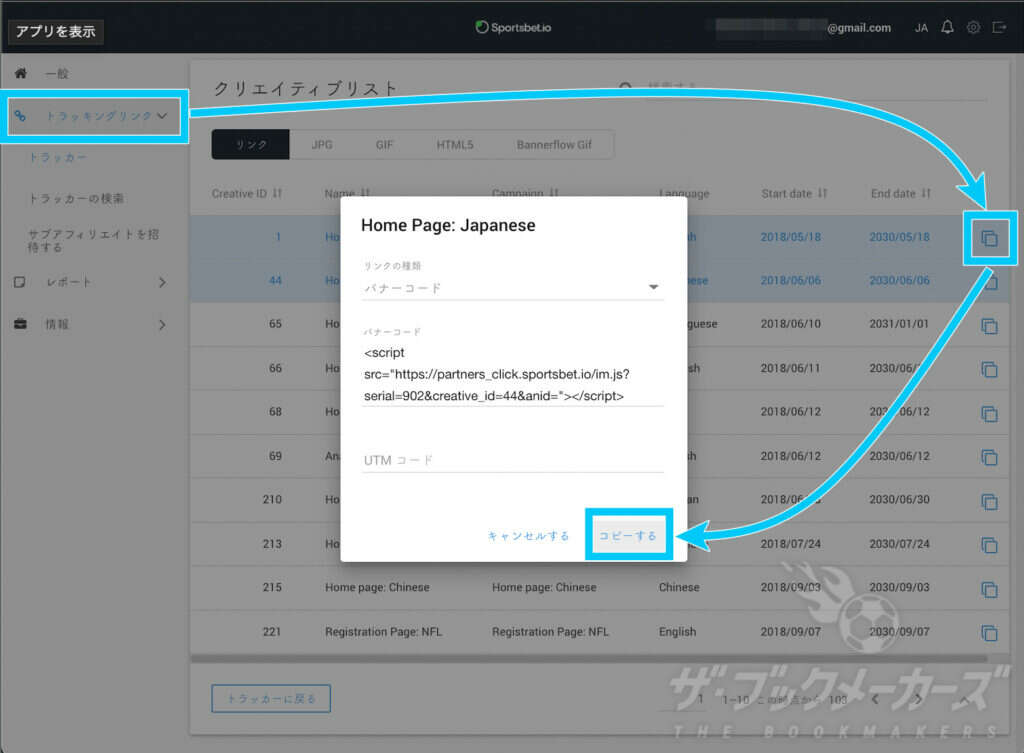Copy code icon for creative ID 210
Viewport: 1024px width, 753px height.
coord(989,502)
